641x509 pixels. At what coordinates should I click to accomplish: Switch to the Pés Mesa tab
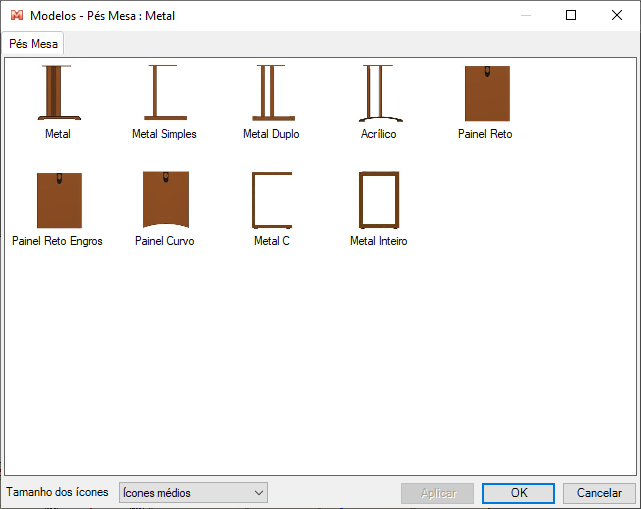click(x=33, y=44)
